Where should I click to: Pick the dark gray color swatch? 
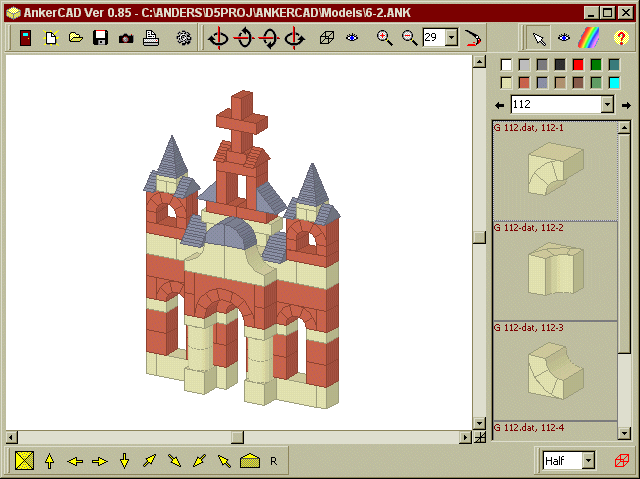[542, 64]
